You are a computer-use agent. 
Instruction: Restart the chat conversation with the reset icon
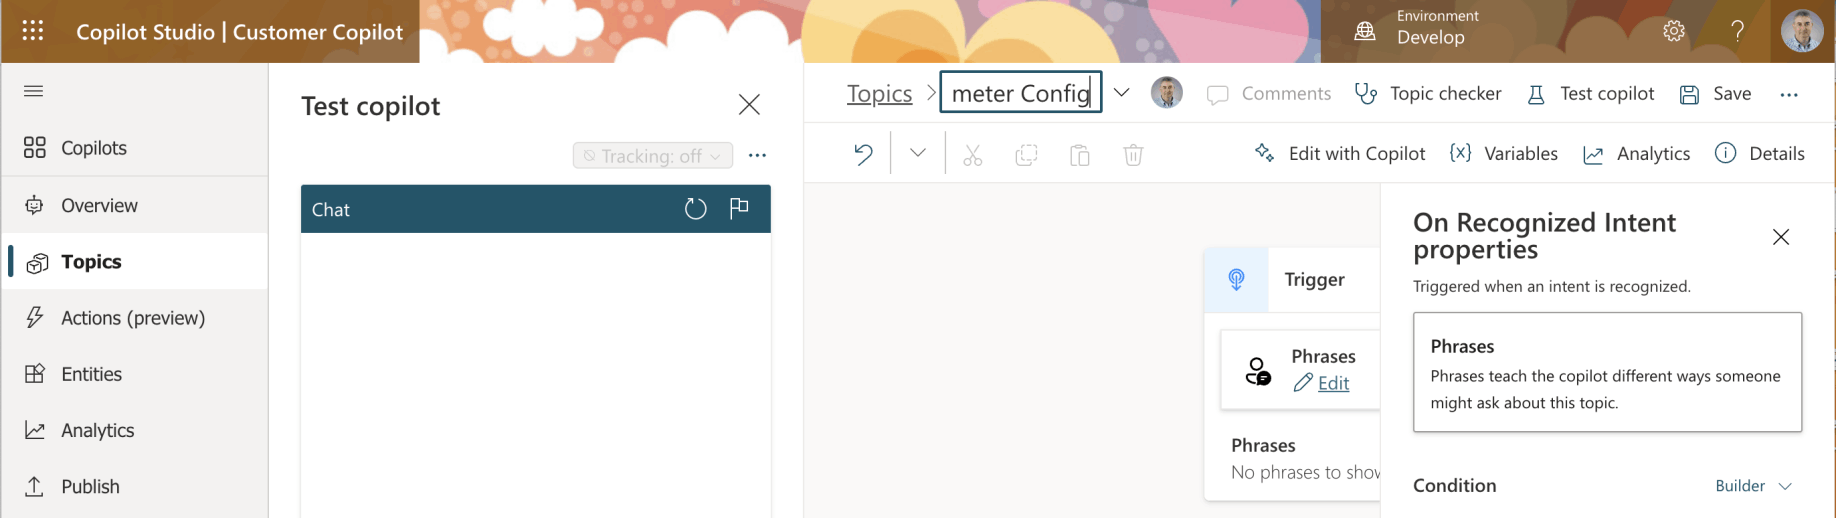point(695,209)
